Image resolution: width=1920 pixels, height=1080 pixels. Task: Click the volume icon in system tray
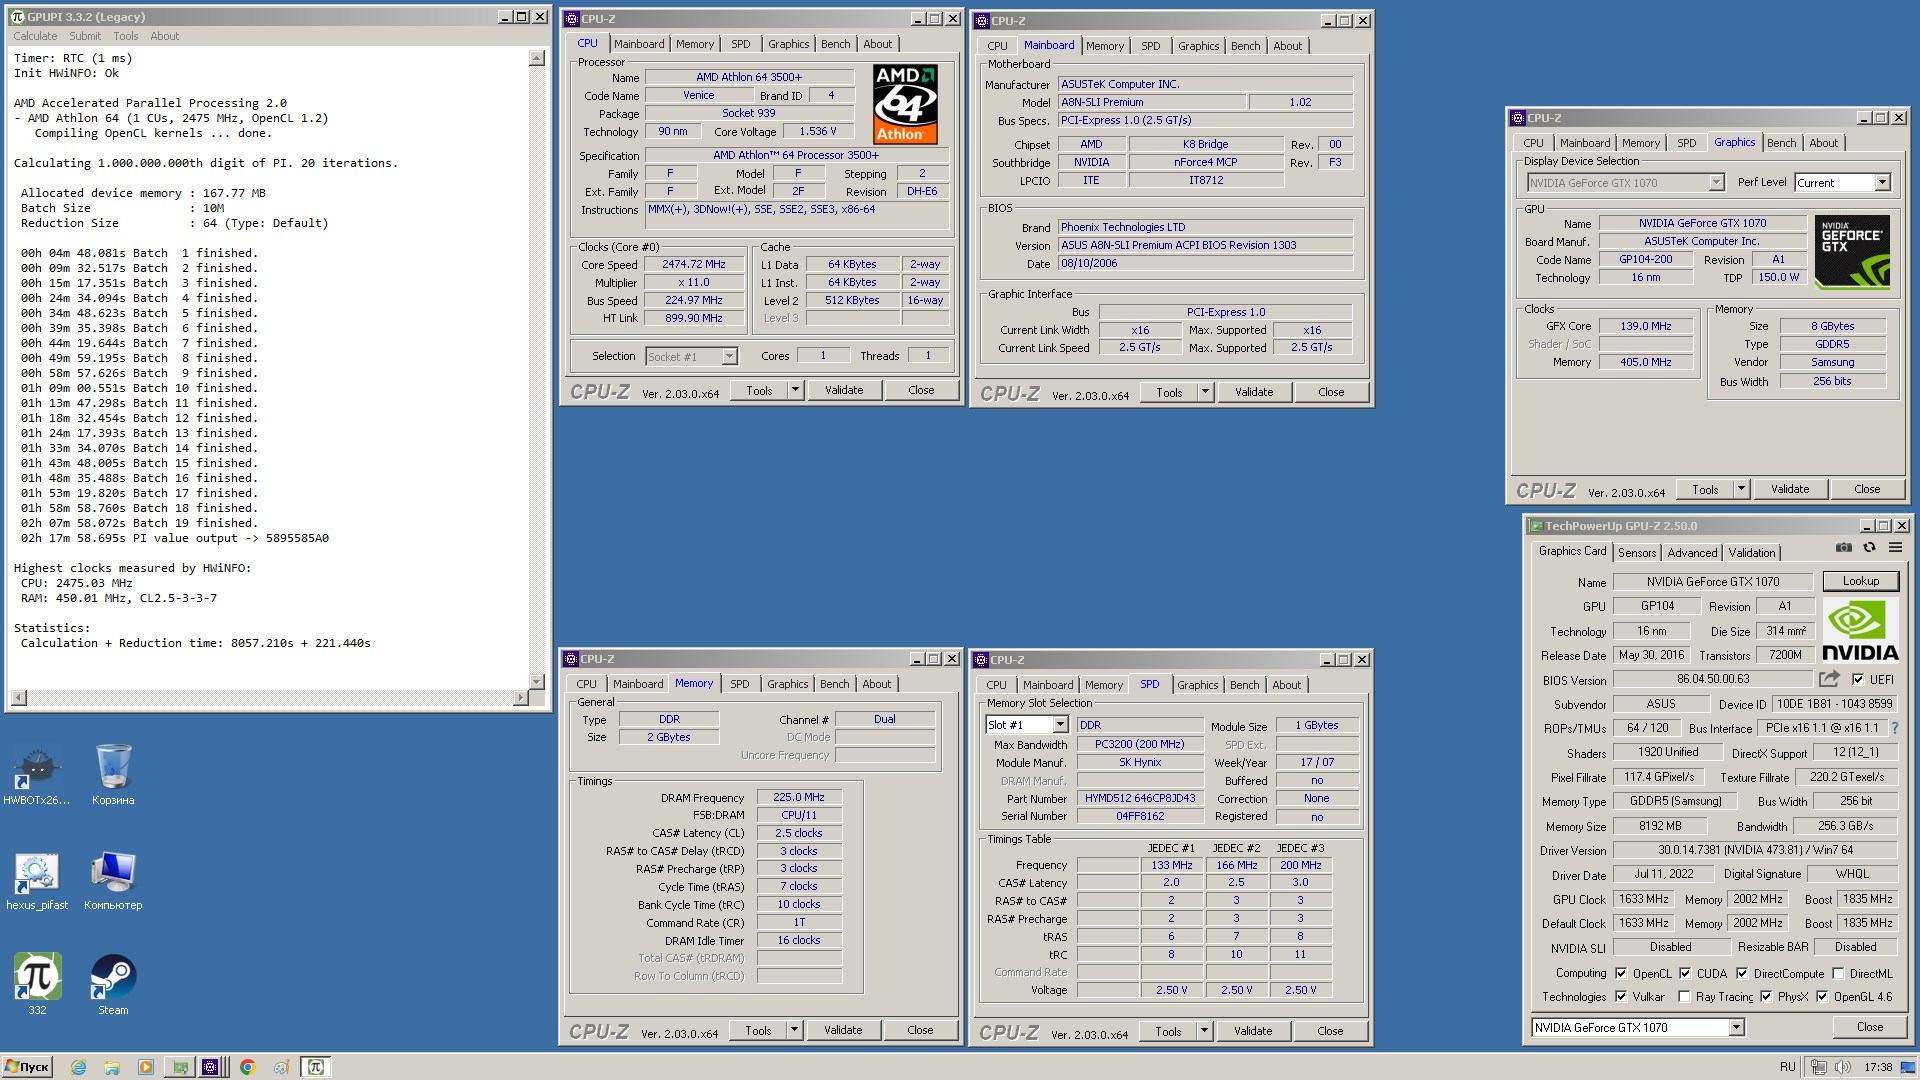click(x=1843, y=1067)
